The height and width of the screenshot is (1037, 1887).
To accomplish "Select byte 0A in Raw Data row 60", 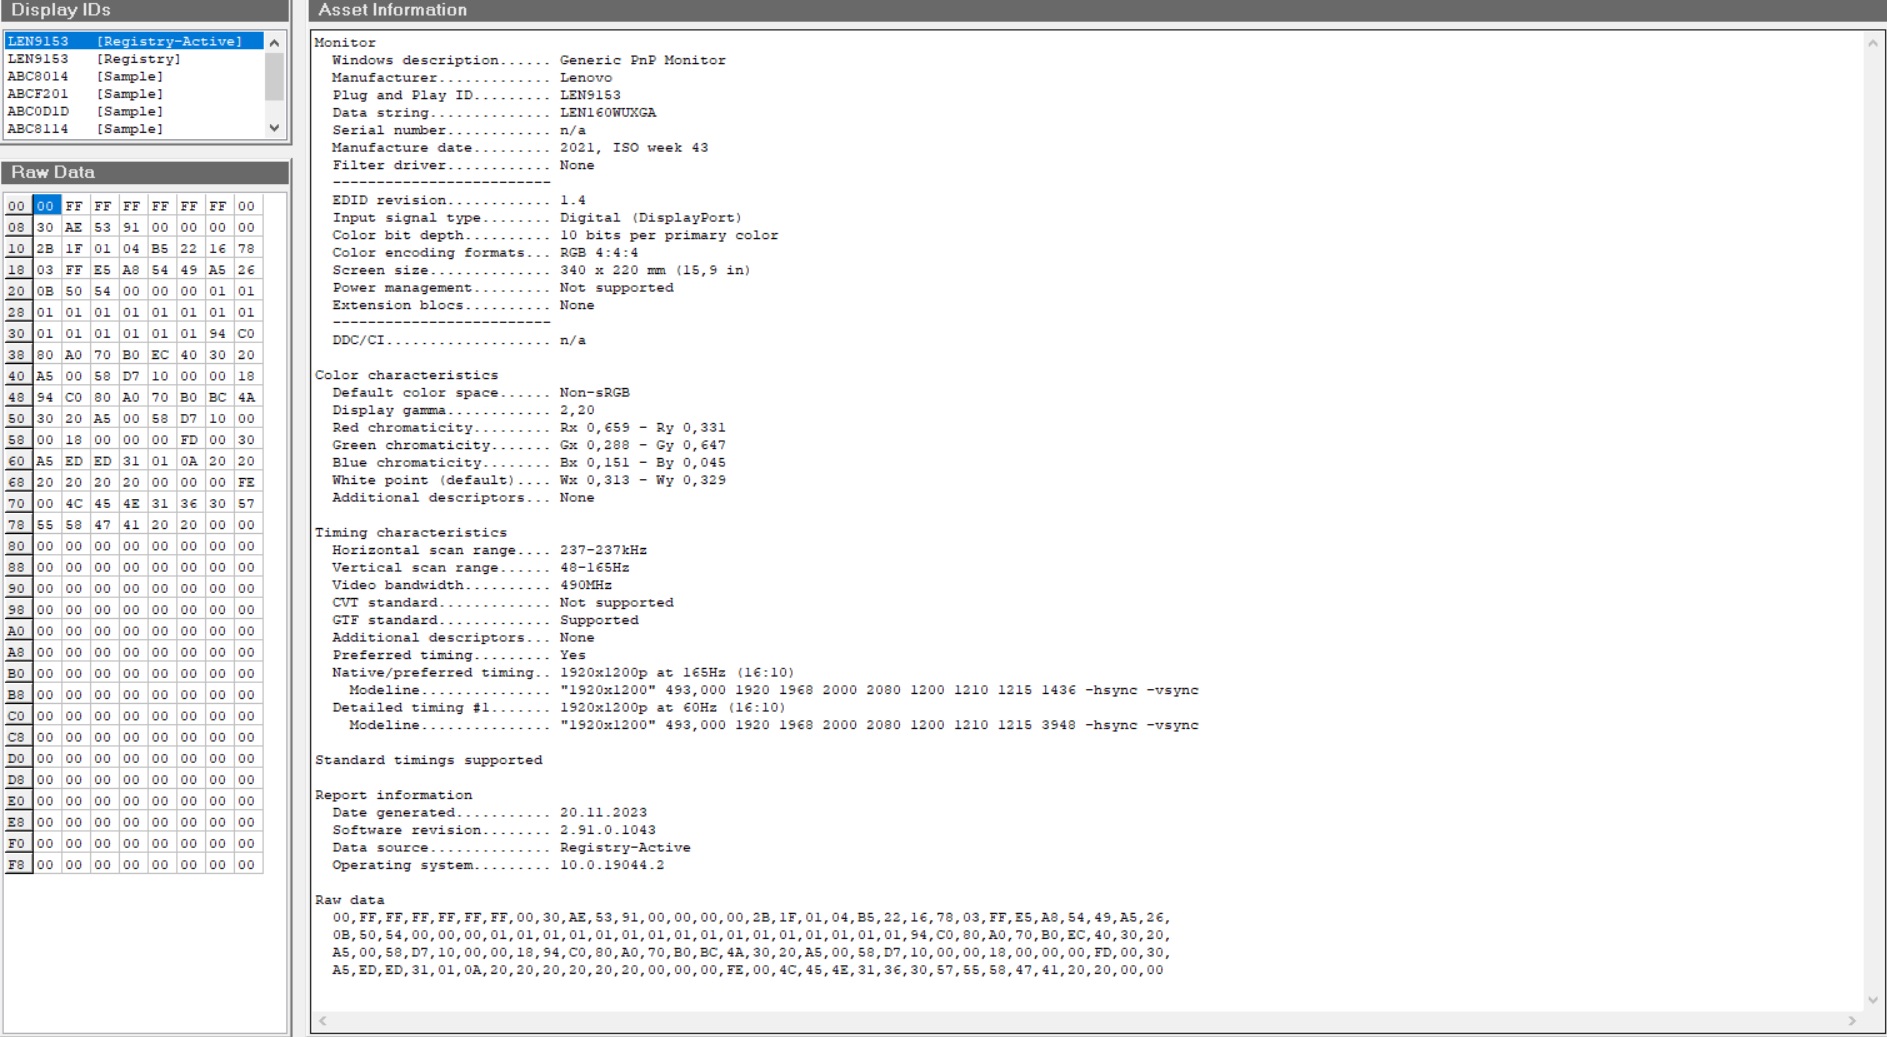I will tap(189, 461).
